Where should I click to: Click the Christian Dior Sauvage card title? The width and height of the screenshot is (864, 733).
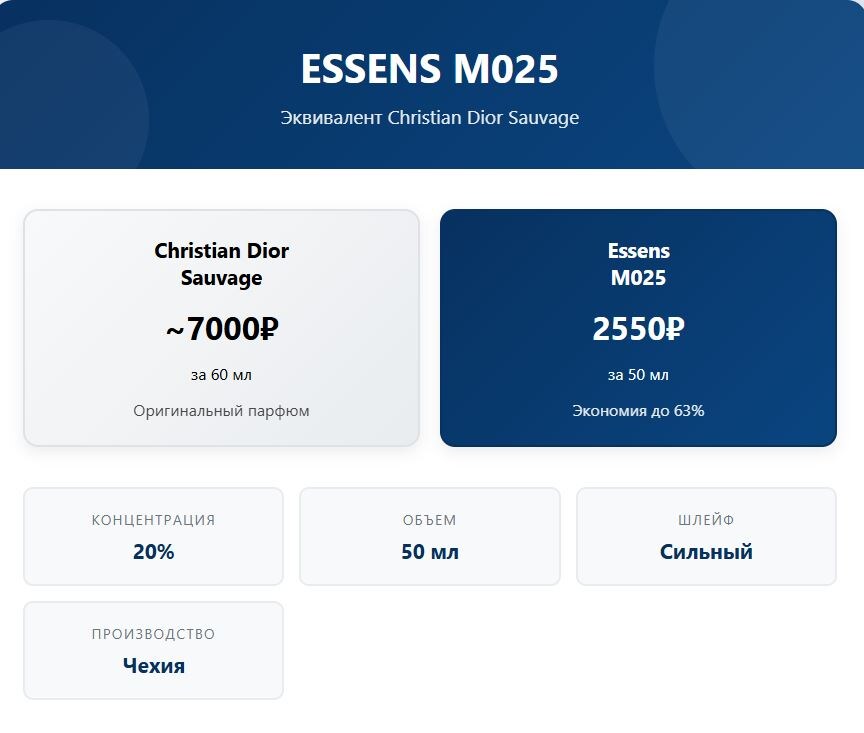pos(222,264)
